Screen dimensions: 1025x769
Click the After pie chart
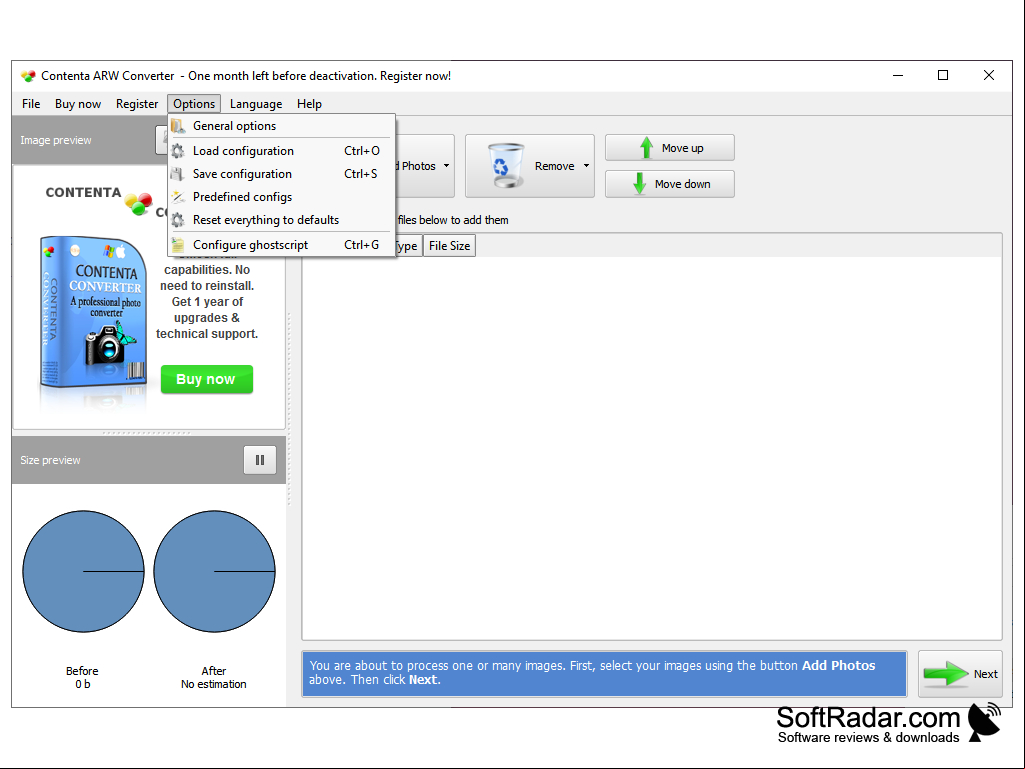pos(214,572)
